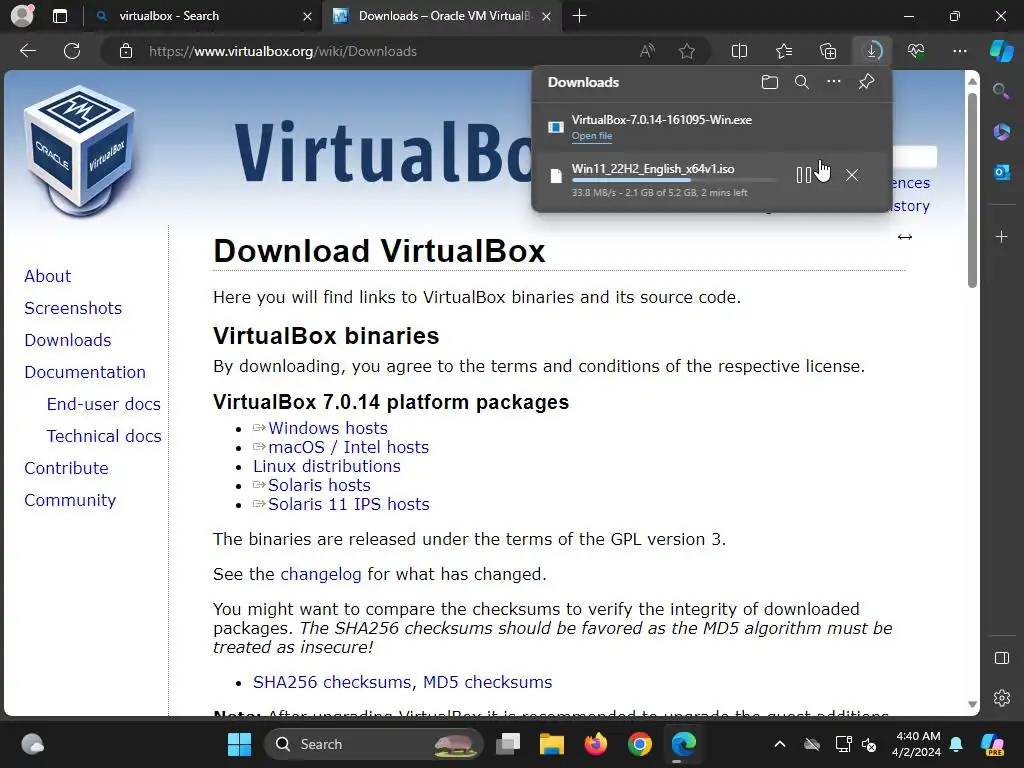Viewport: 1024px width, 768px height.
Task: Open File Explorer from taskbar
Action: (551, 744)
